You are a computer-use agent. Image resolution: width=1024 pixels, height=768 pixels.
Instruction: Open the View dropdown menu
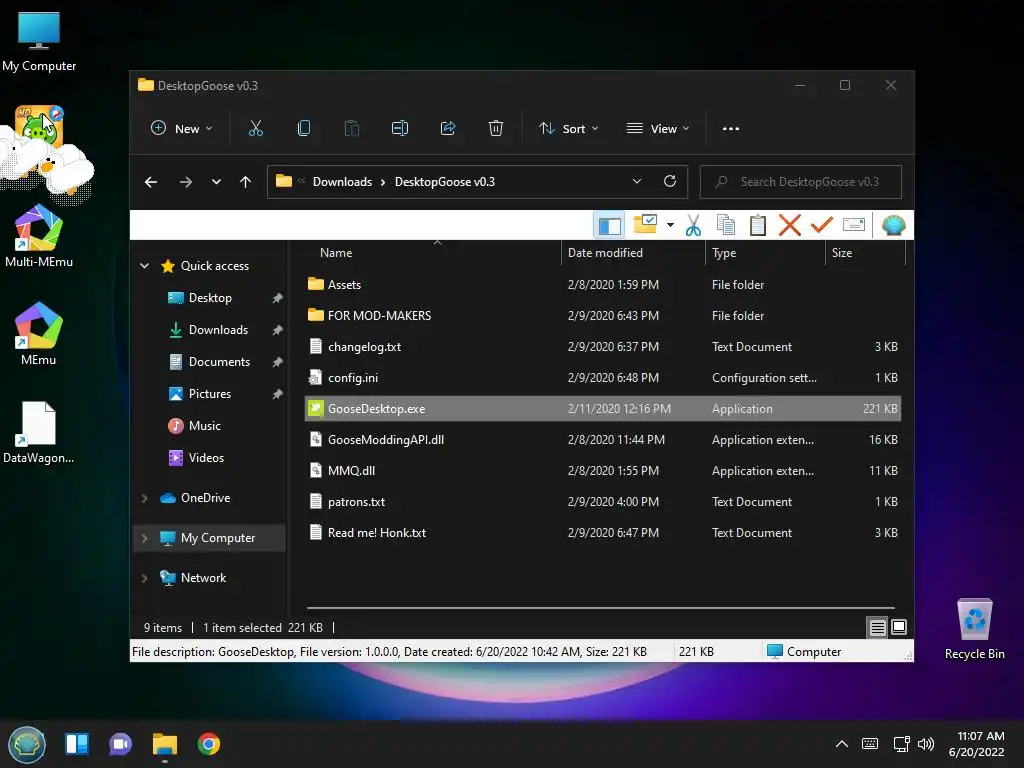click(x=658, y=129)
